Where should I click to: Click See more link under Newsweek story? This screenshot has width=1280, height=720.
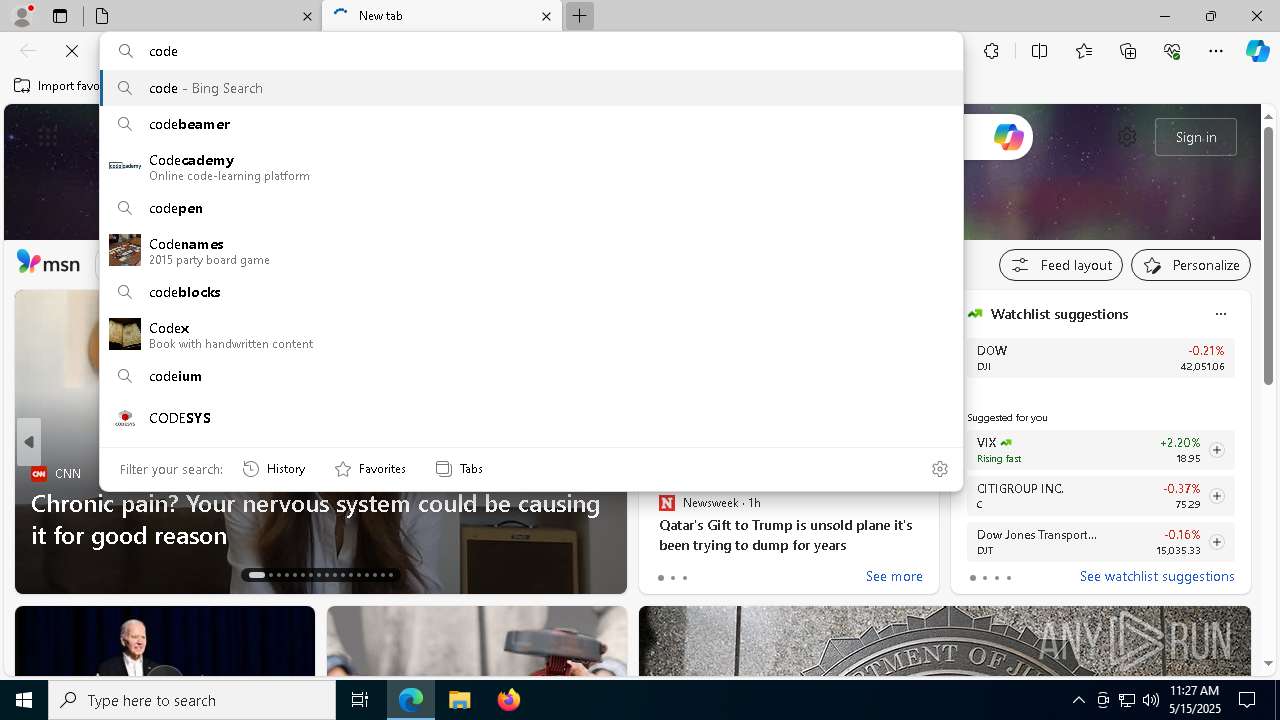coord(894,576)
